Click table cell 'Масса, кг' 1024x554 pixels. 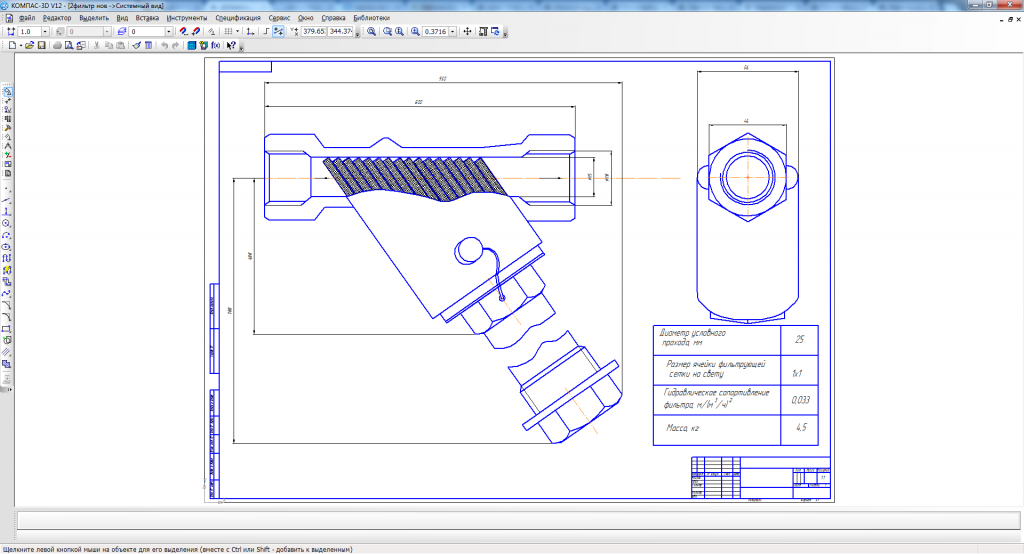tap(717, 429)
